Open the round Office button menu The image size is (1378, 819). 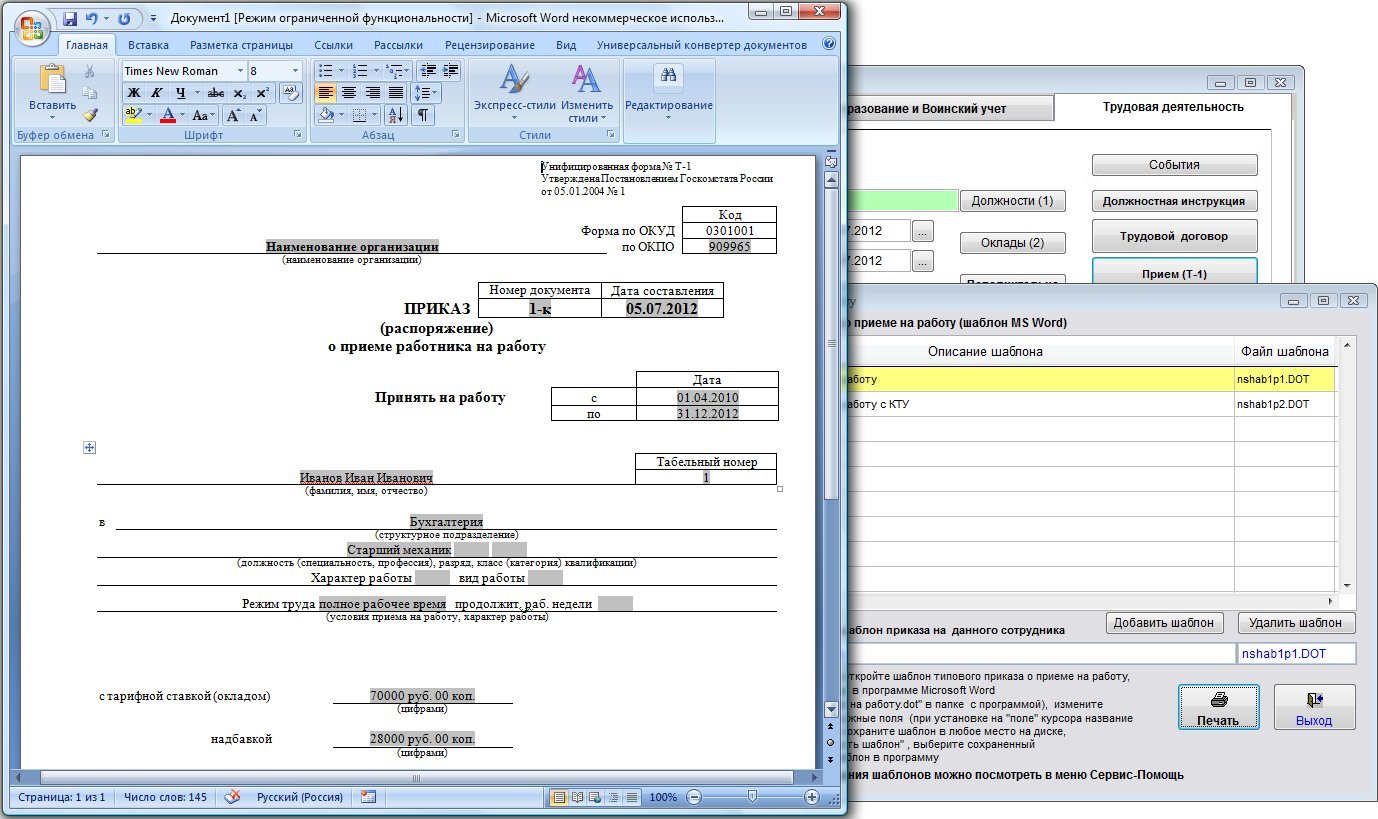(32, 25)
